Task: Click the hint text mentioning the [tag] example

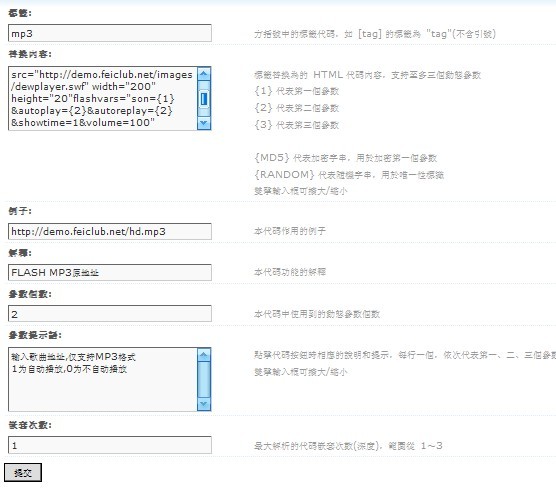Action: click(x=375, y=34)
